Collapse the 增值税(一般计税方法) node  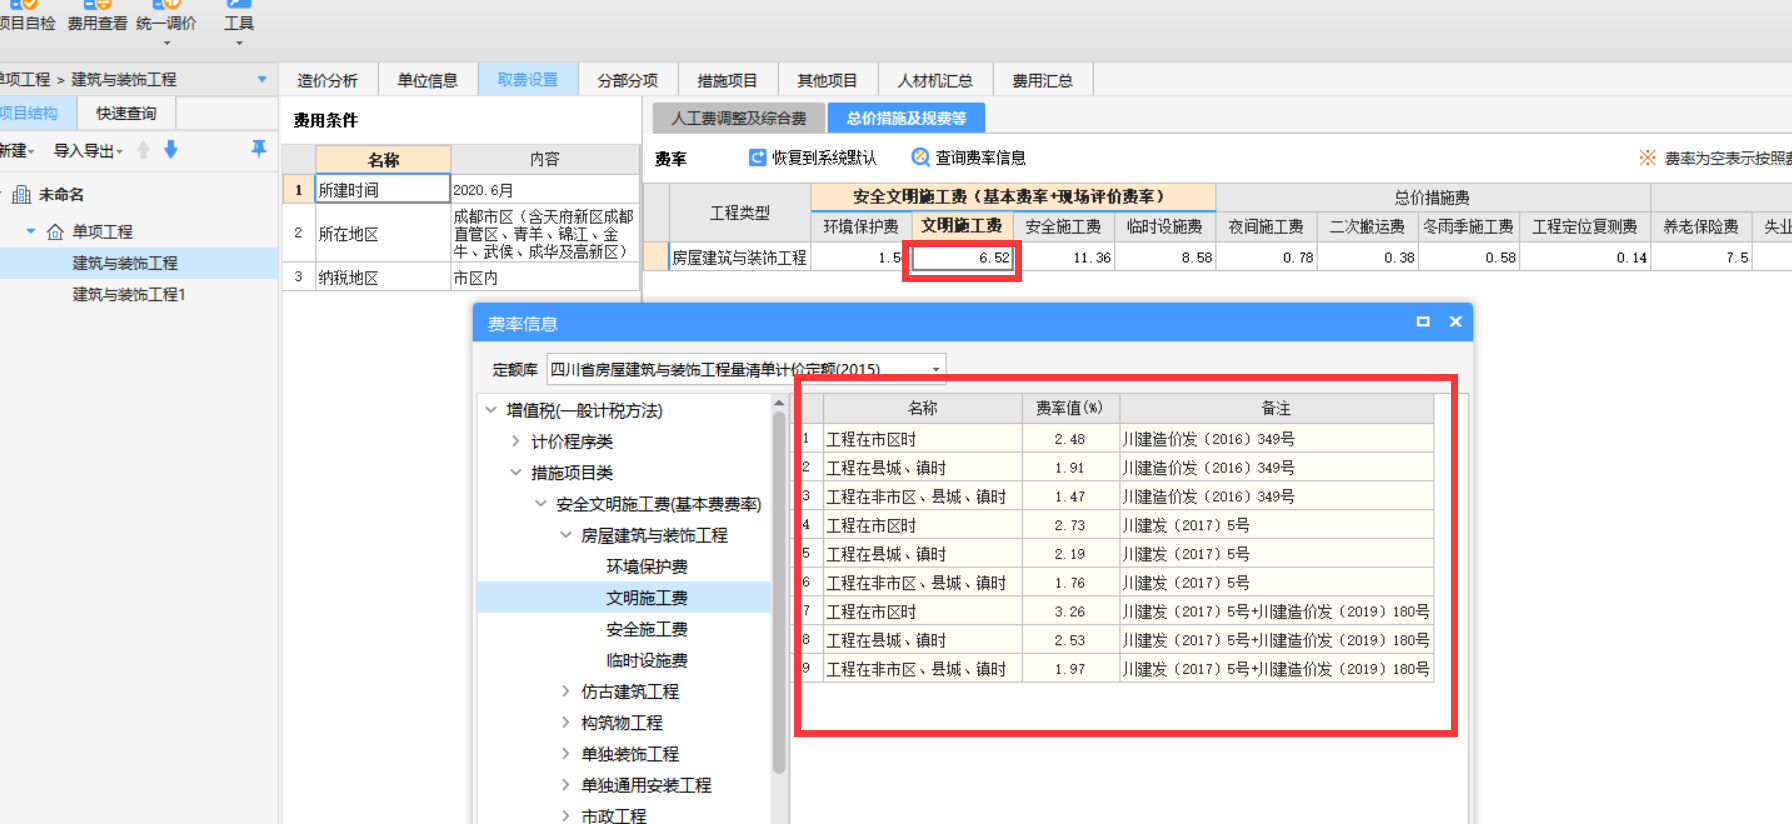point(491,410)
